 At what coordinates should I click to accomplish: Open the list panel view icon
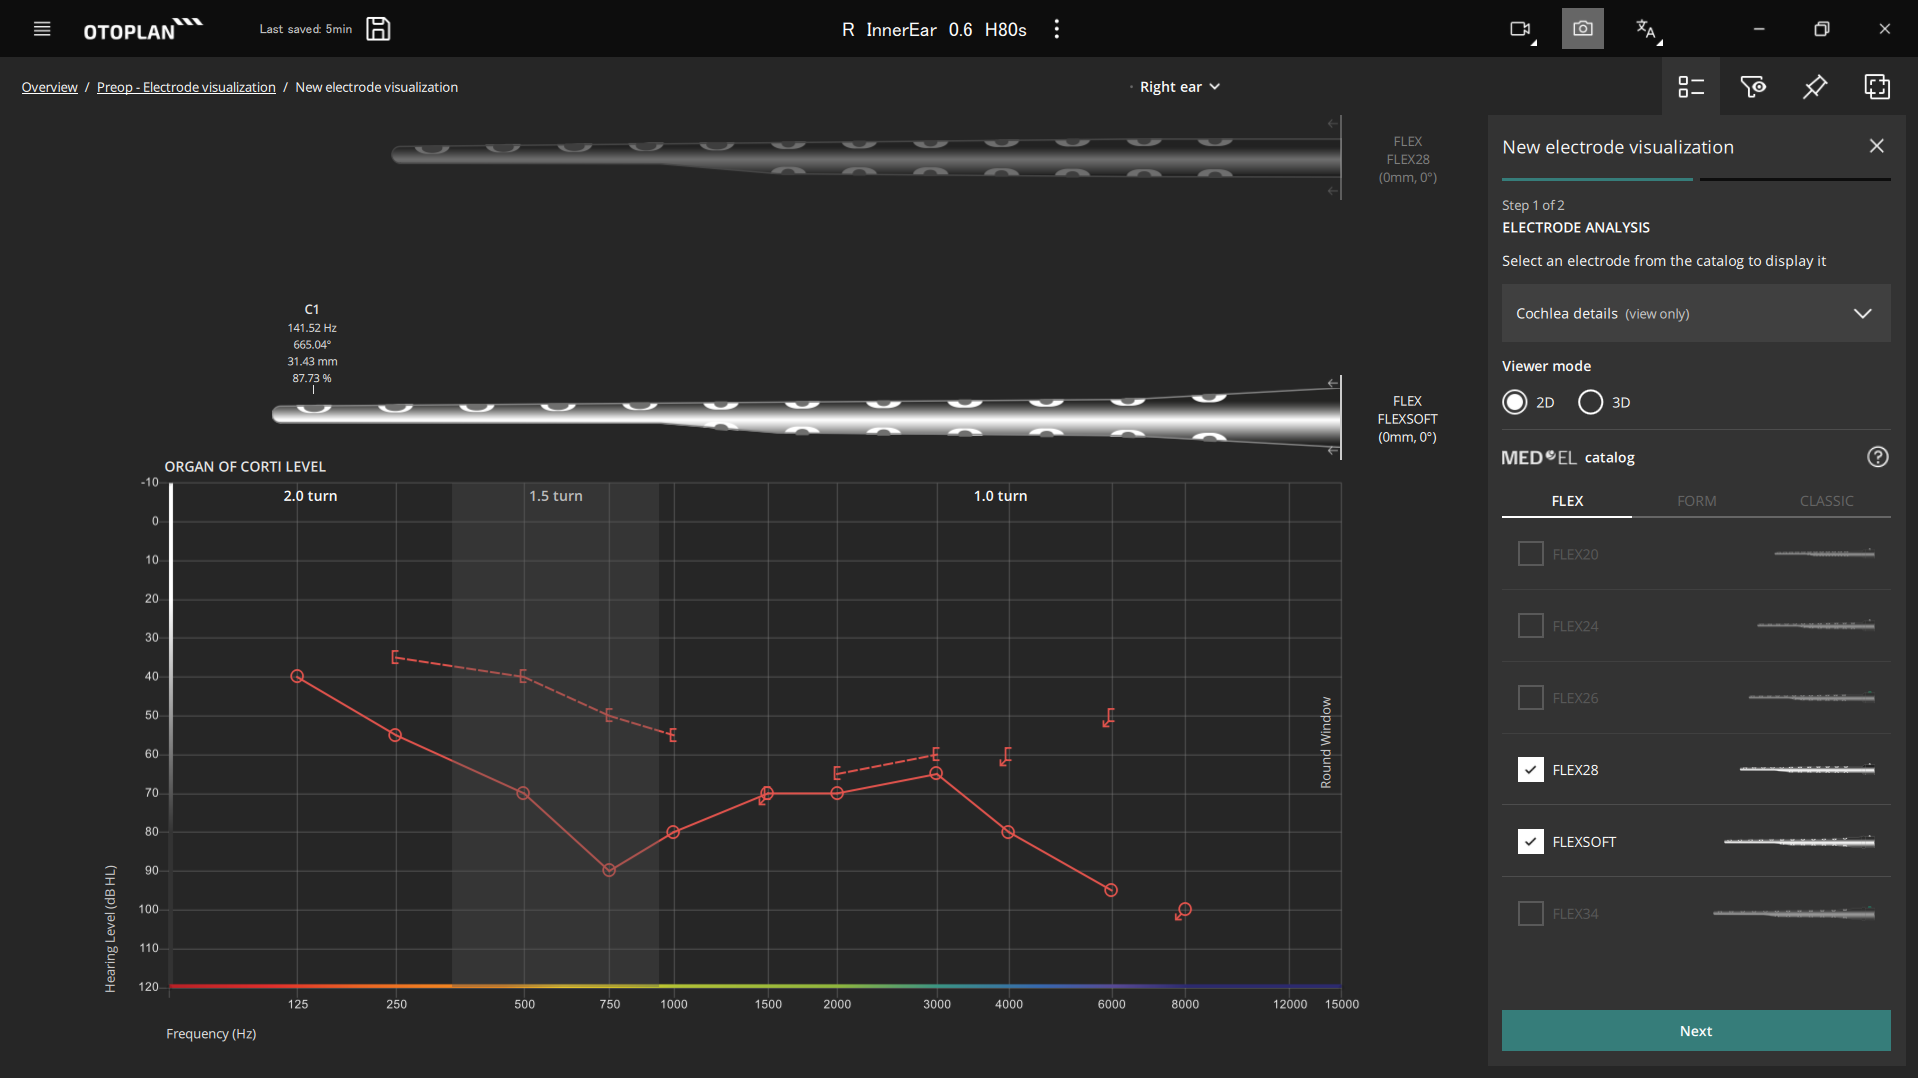[1690, 87]
